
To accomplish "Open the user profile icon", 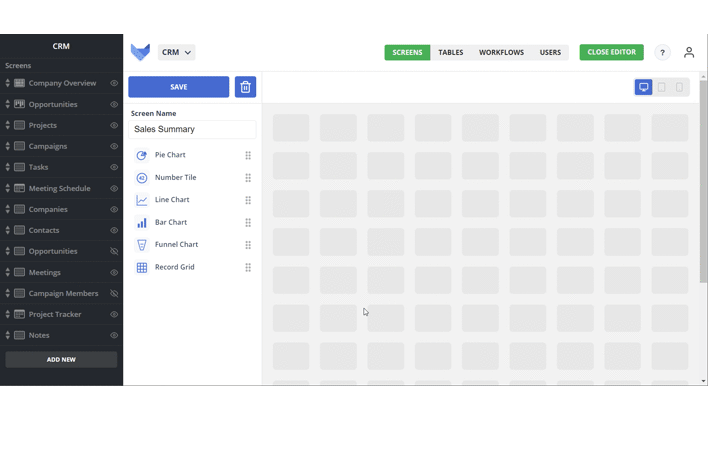I will 689,52.
